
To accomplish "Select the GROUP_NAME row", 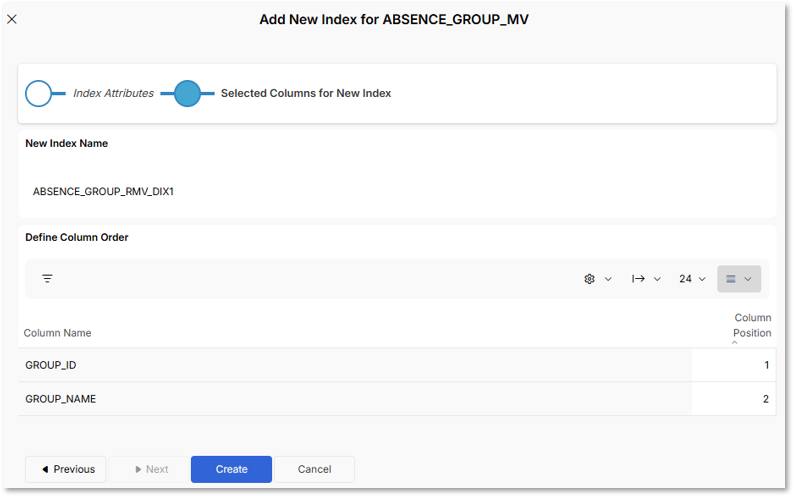I will click(x=397, y=399).
